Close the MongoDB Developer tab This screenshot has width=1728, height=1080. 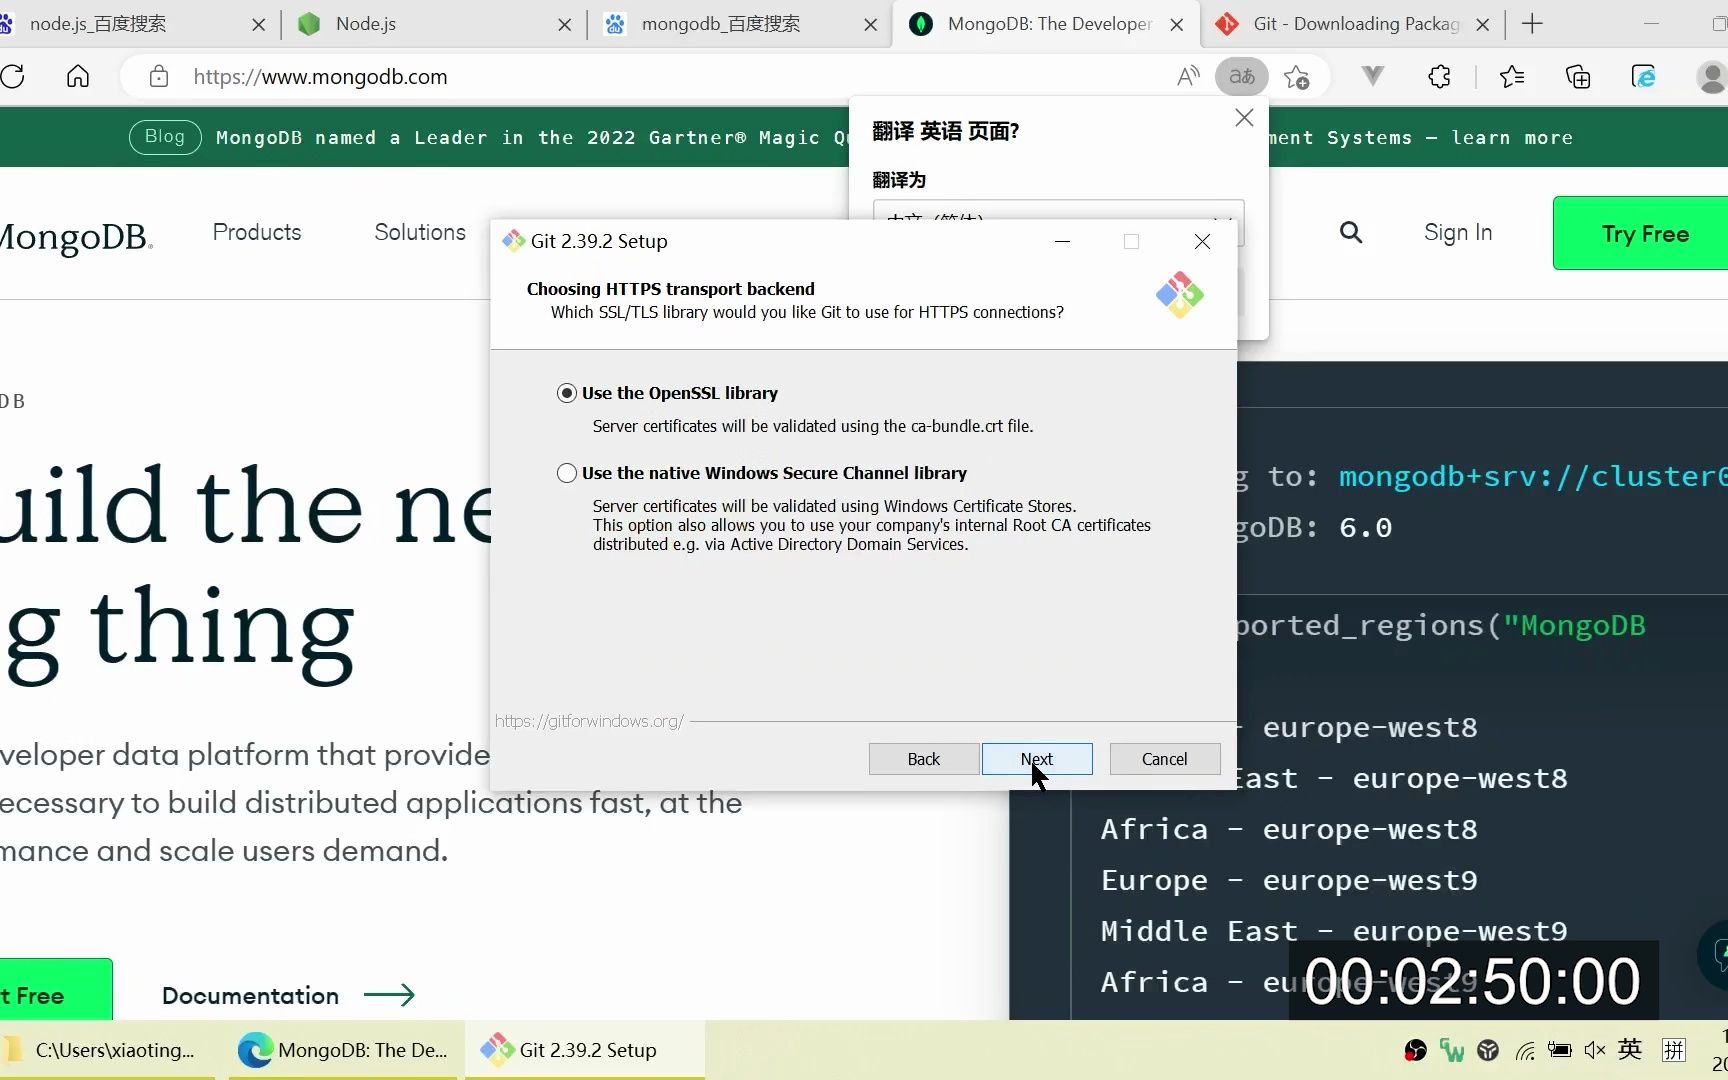[1177, 25]
